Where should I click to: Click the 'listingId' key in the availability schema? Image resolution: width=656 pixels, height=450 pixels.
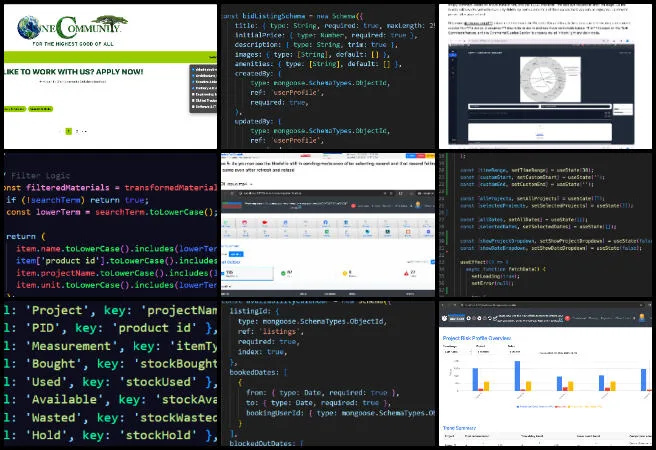250,311
